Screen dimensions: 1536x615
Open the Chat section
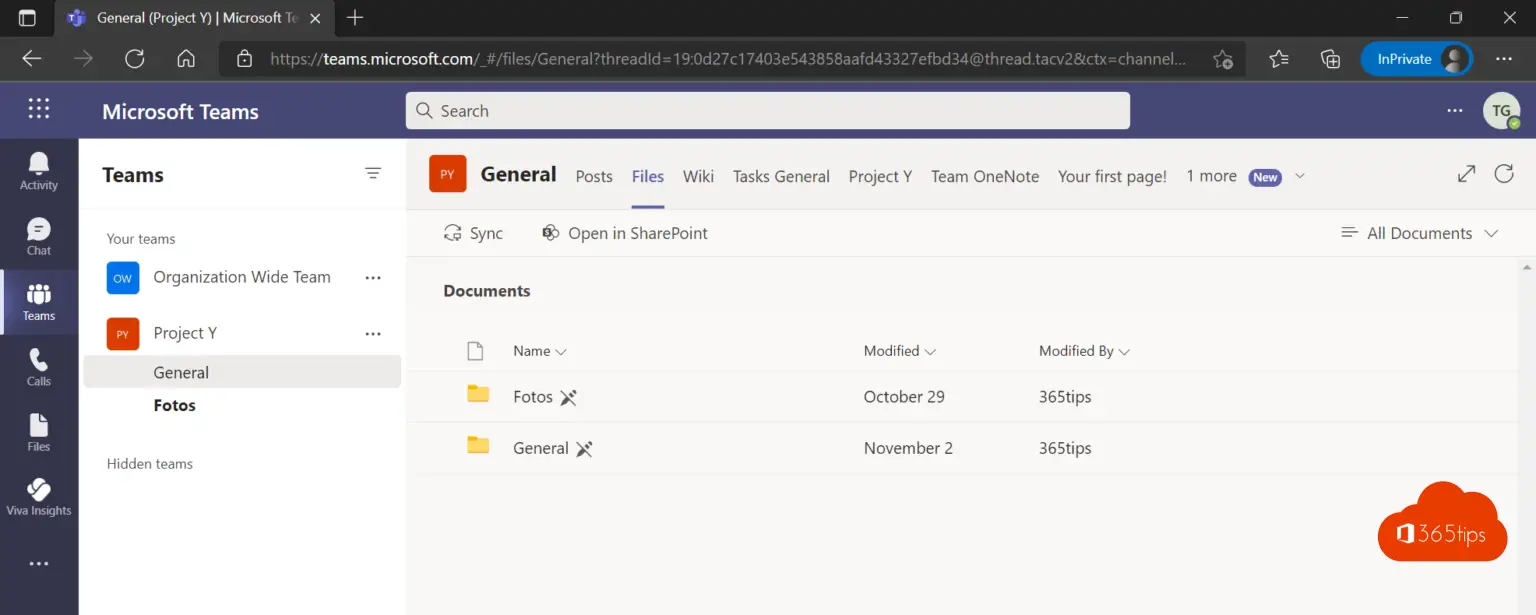click(38, 235)
